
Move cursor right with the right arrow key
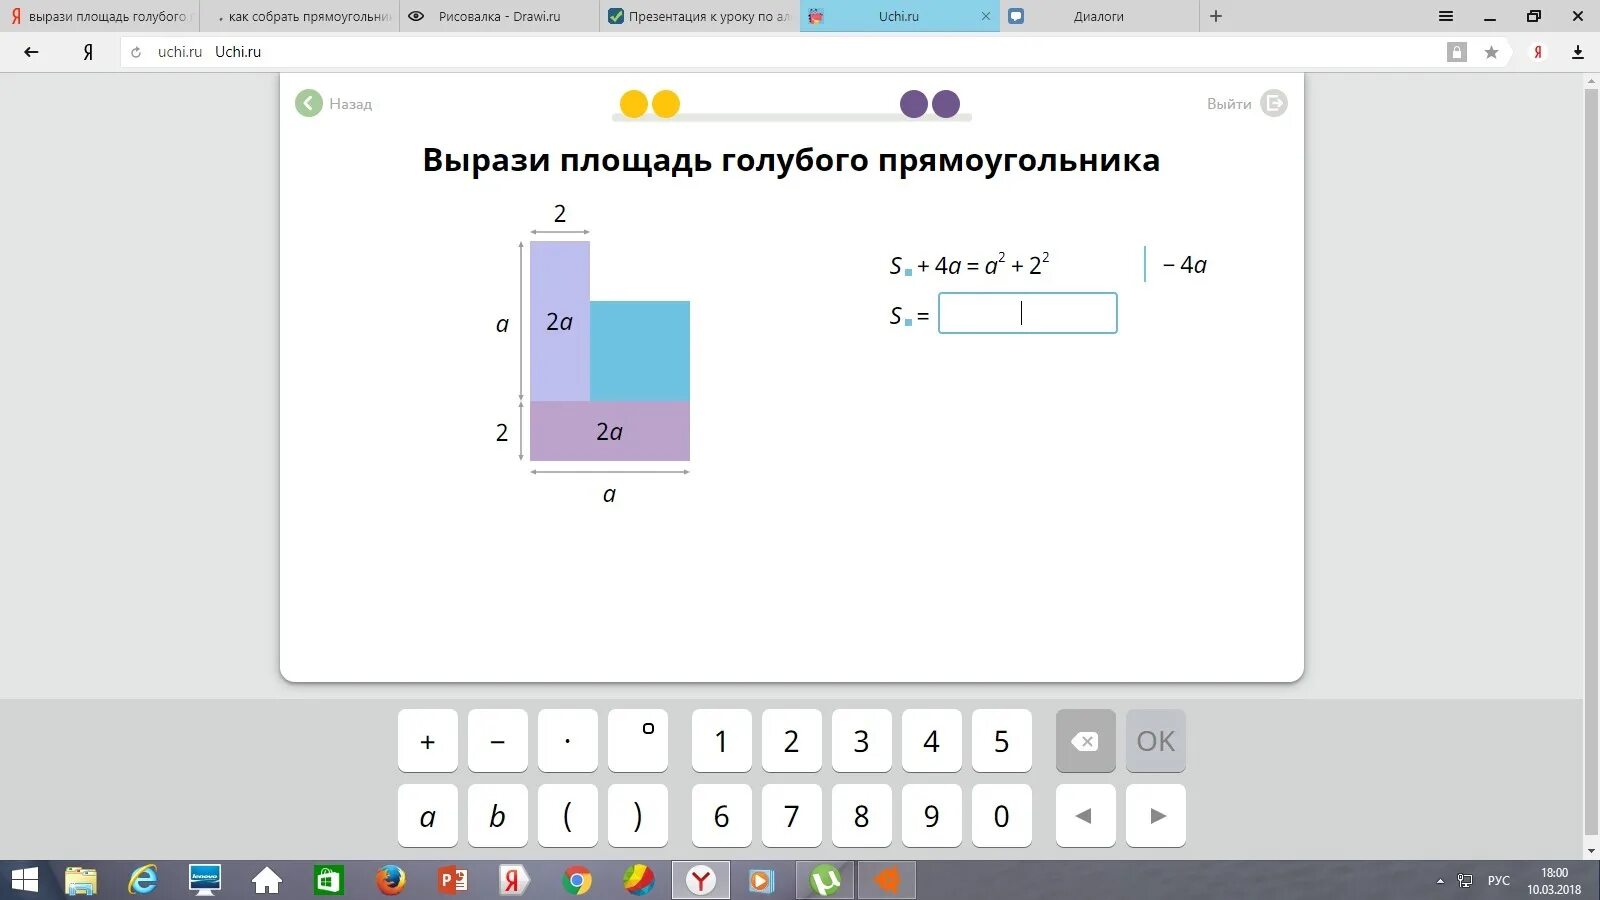(1156, 816)
